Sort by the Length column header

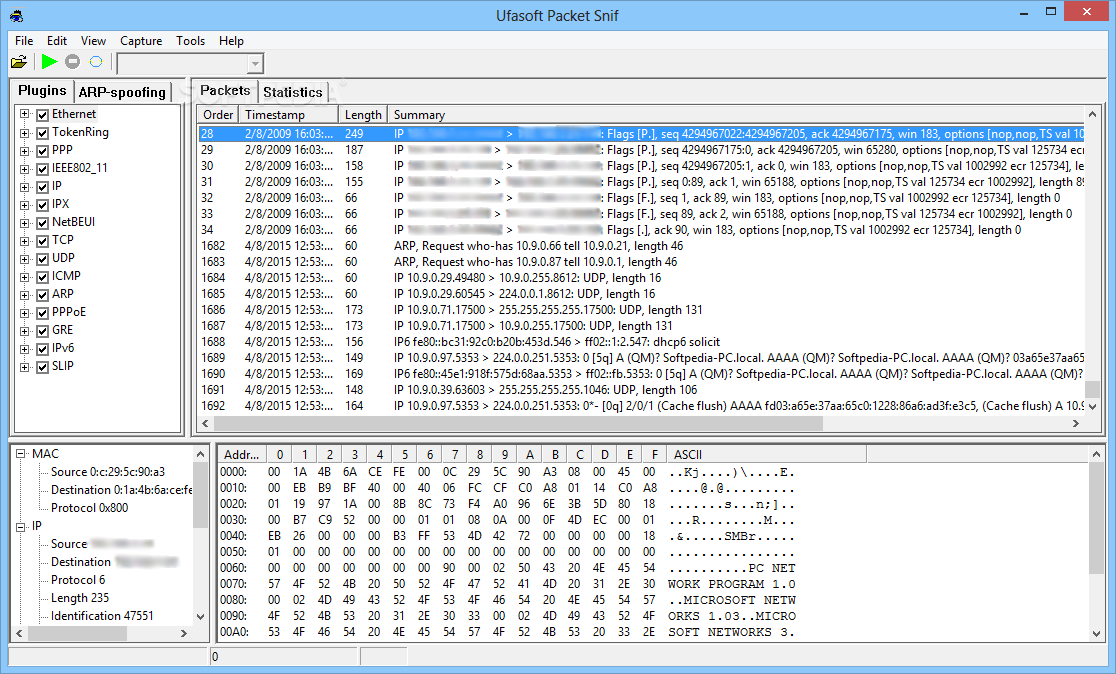[x=363, y=115]
